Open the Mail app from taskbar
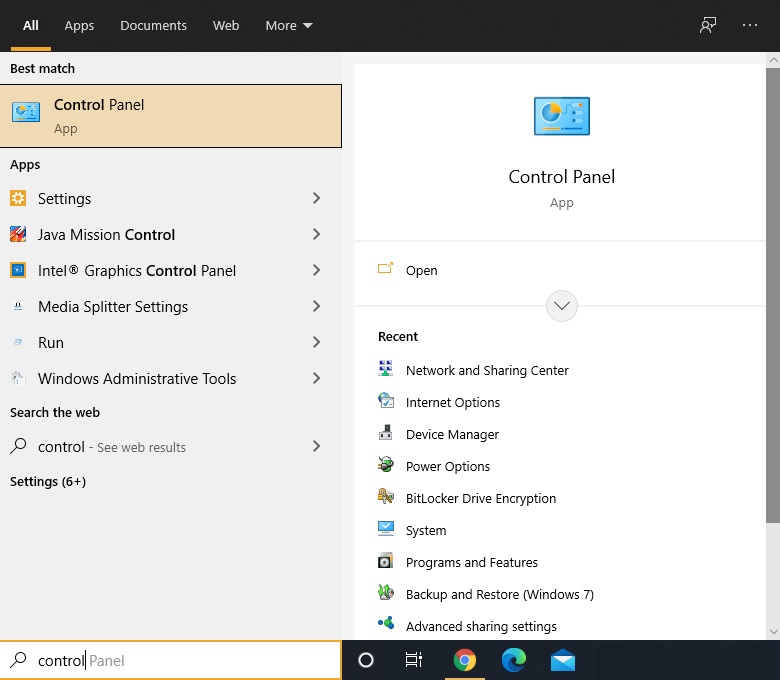The width and height of the screenshot is (780, 680). coord(563,661)
